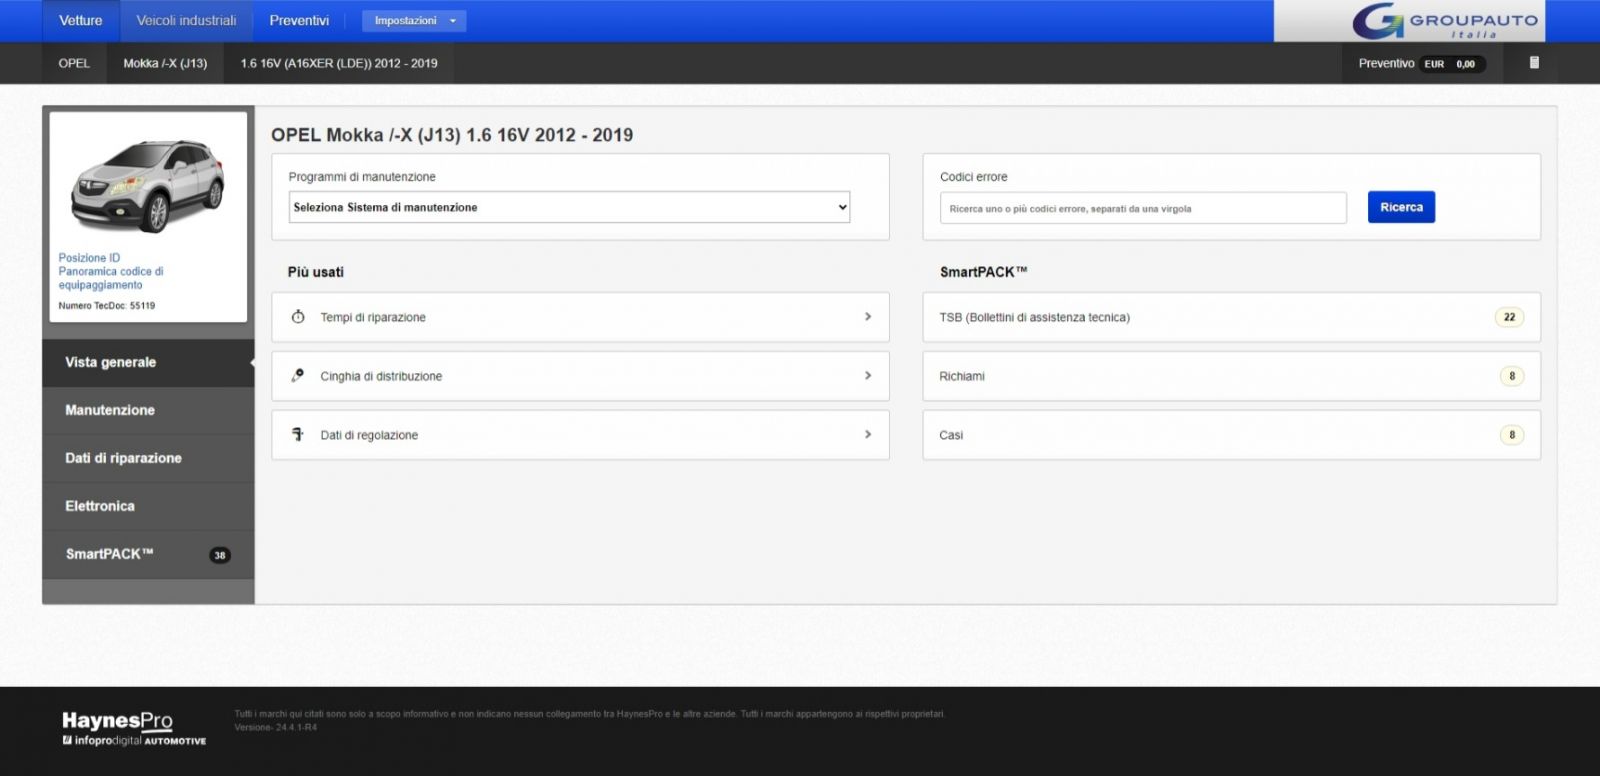This screenshot has width=1600, height=776.
Task: Expand Cinghia di distribuzione via its chevron
Action: pyautogui.click(x=867, y=376)
